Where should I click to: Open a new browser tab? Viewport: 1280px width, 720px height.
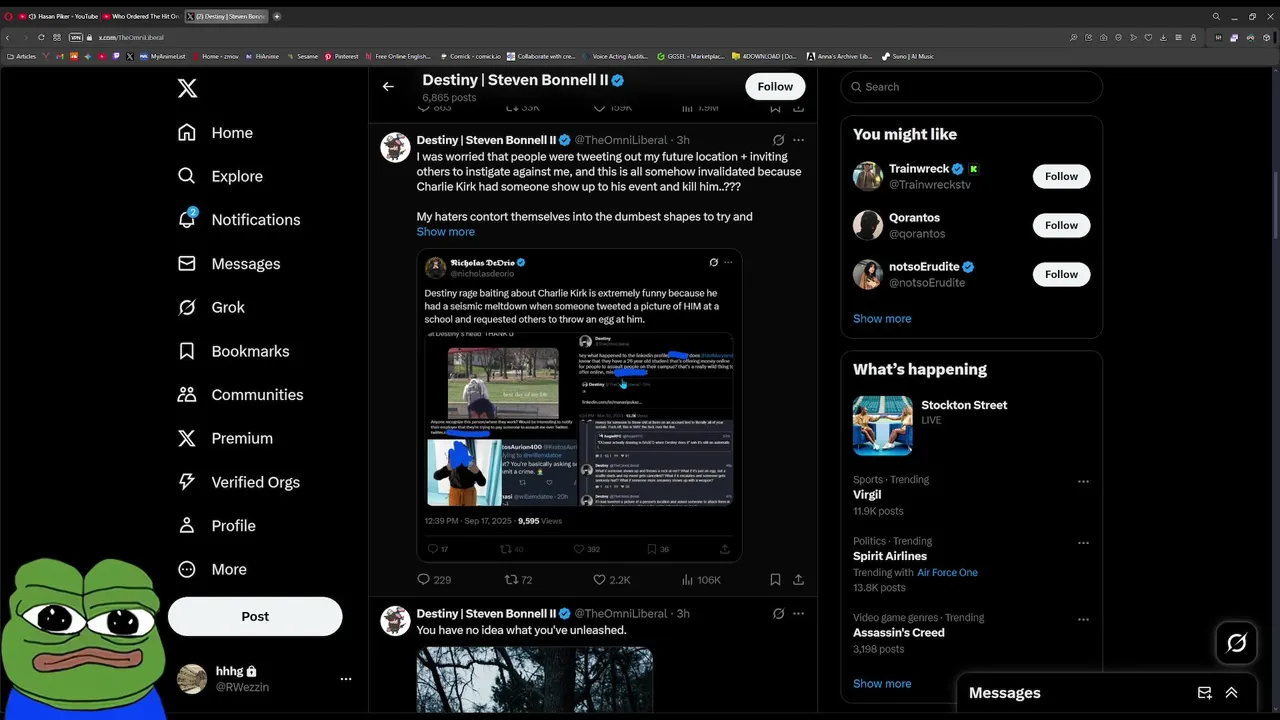[x=277, y=16]
